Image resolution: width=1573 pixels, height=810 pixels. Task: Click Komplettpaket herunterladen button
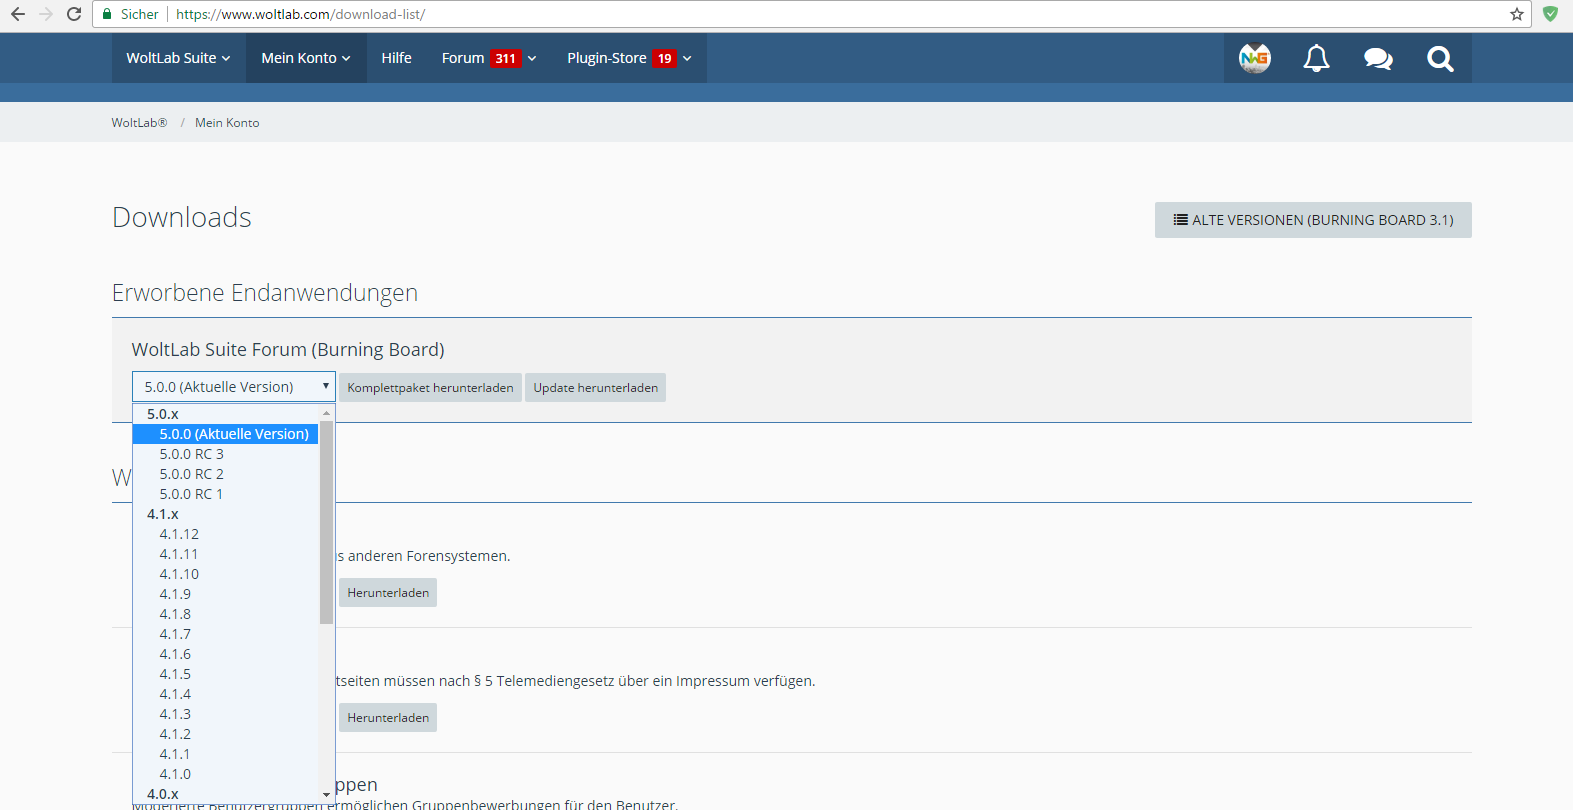point(430,388)
